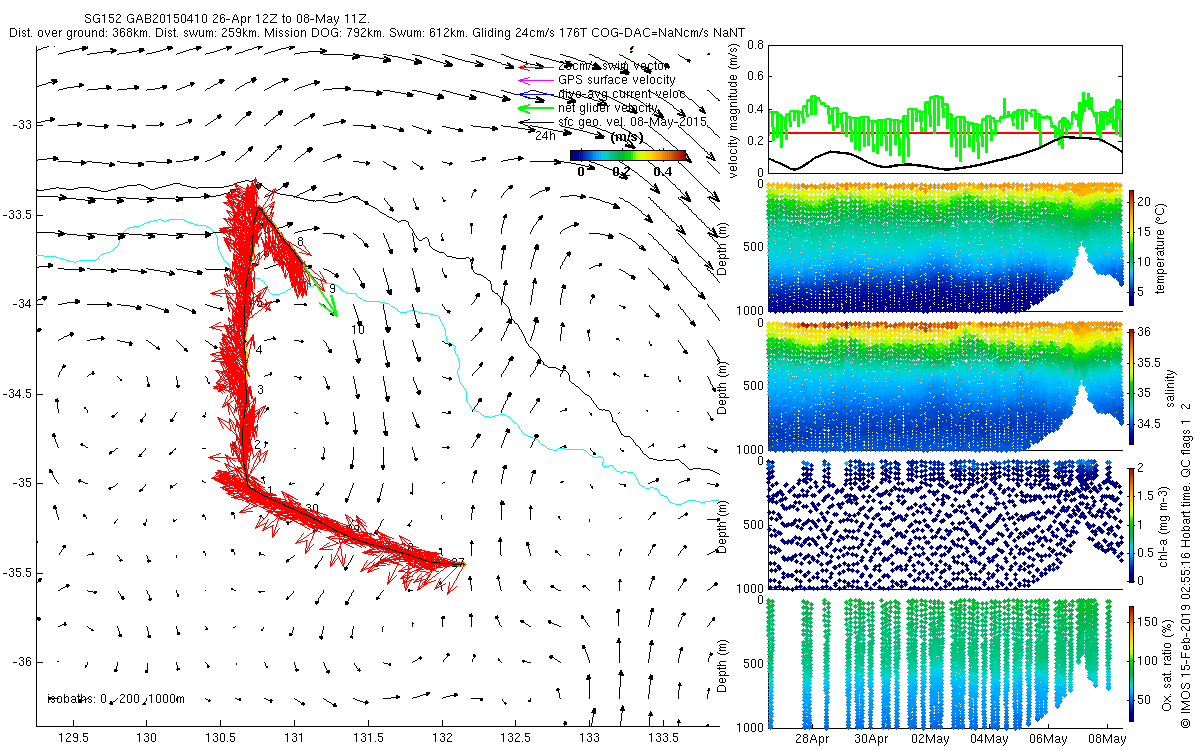Click the '-35' latitude tick label
Viewport: 1200px width, 750px height.
tap(21, 483)
